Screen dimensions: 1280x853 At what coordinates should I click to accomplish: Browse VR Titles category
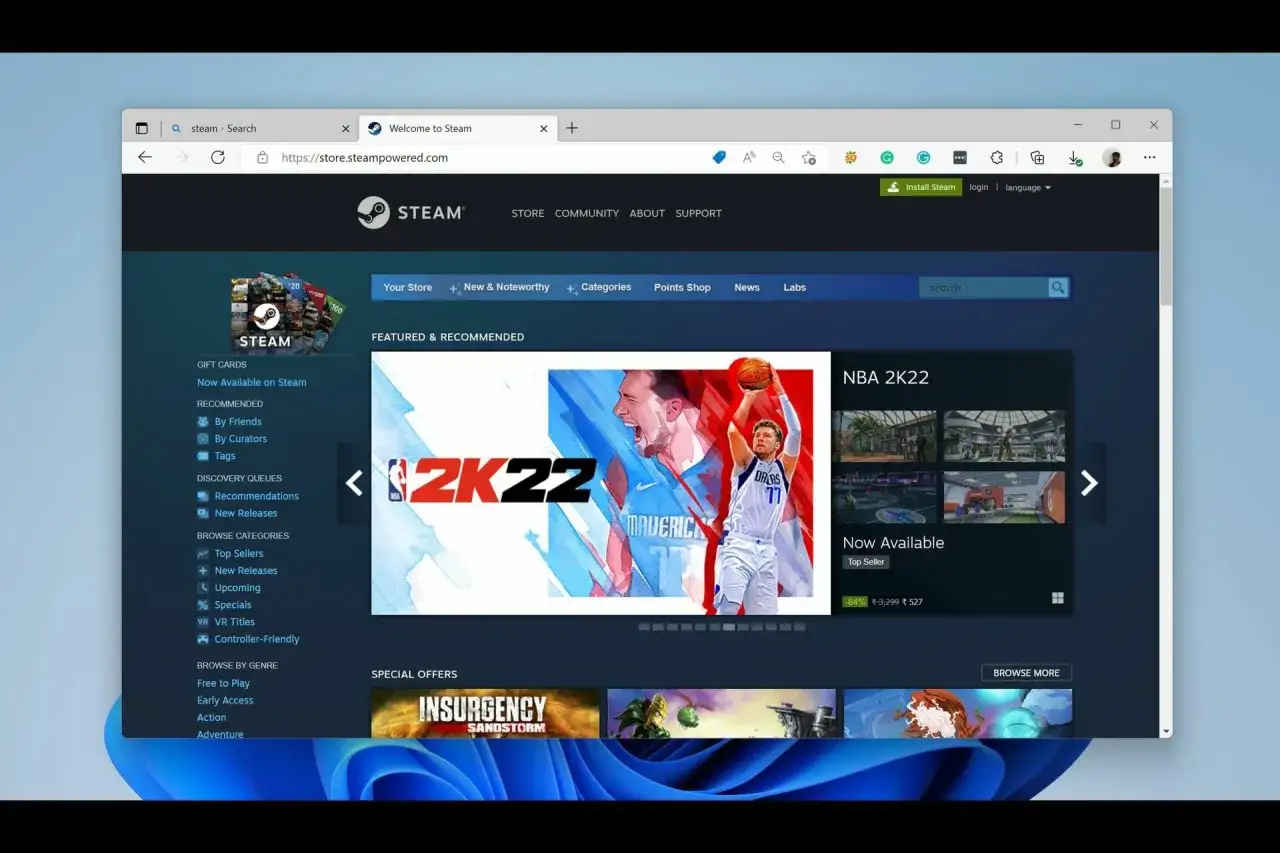(234, 621)
